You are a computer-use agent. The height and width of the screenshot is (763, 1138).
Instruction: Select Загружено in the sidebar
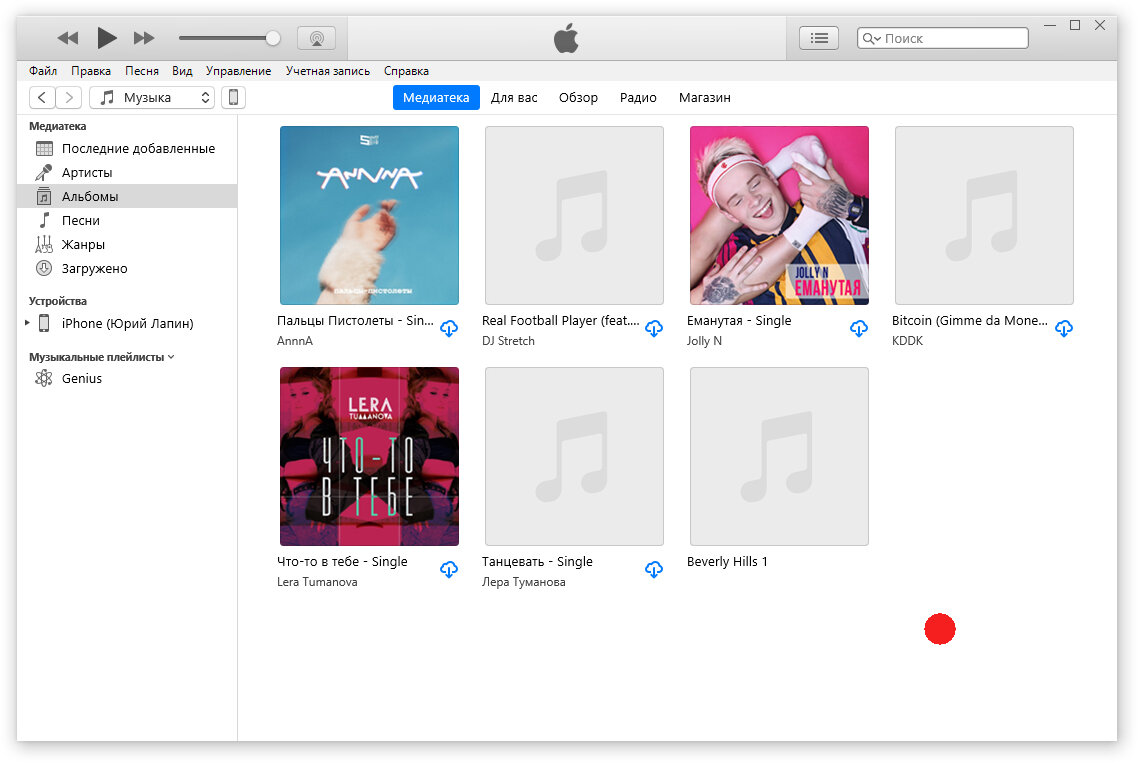click(x=127, y=268)
